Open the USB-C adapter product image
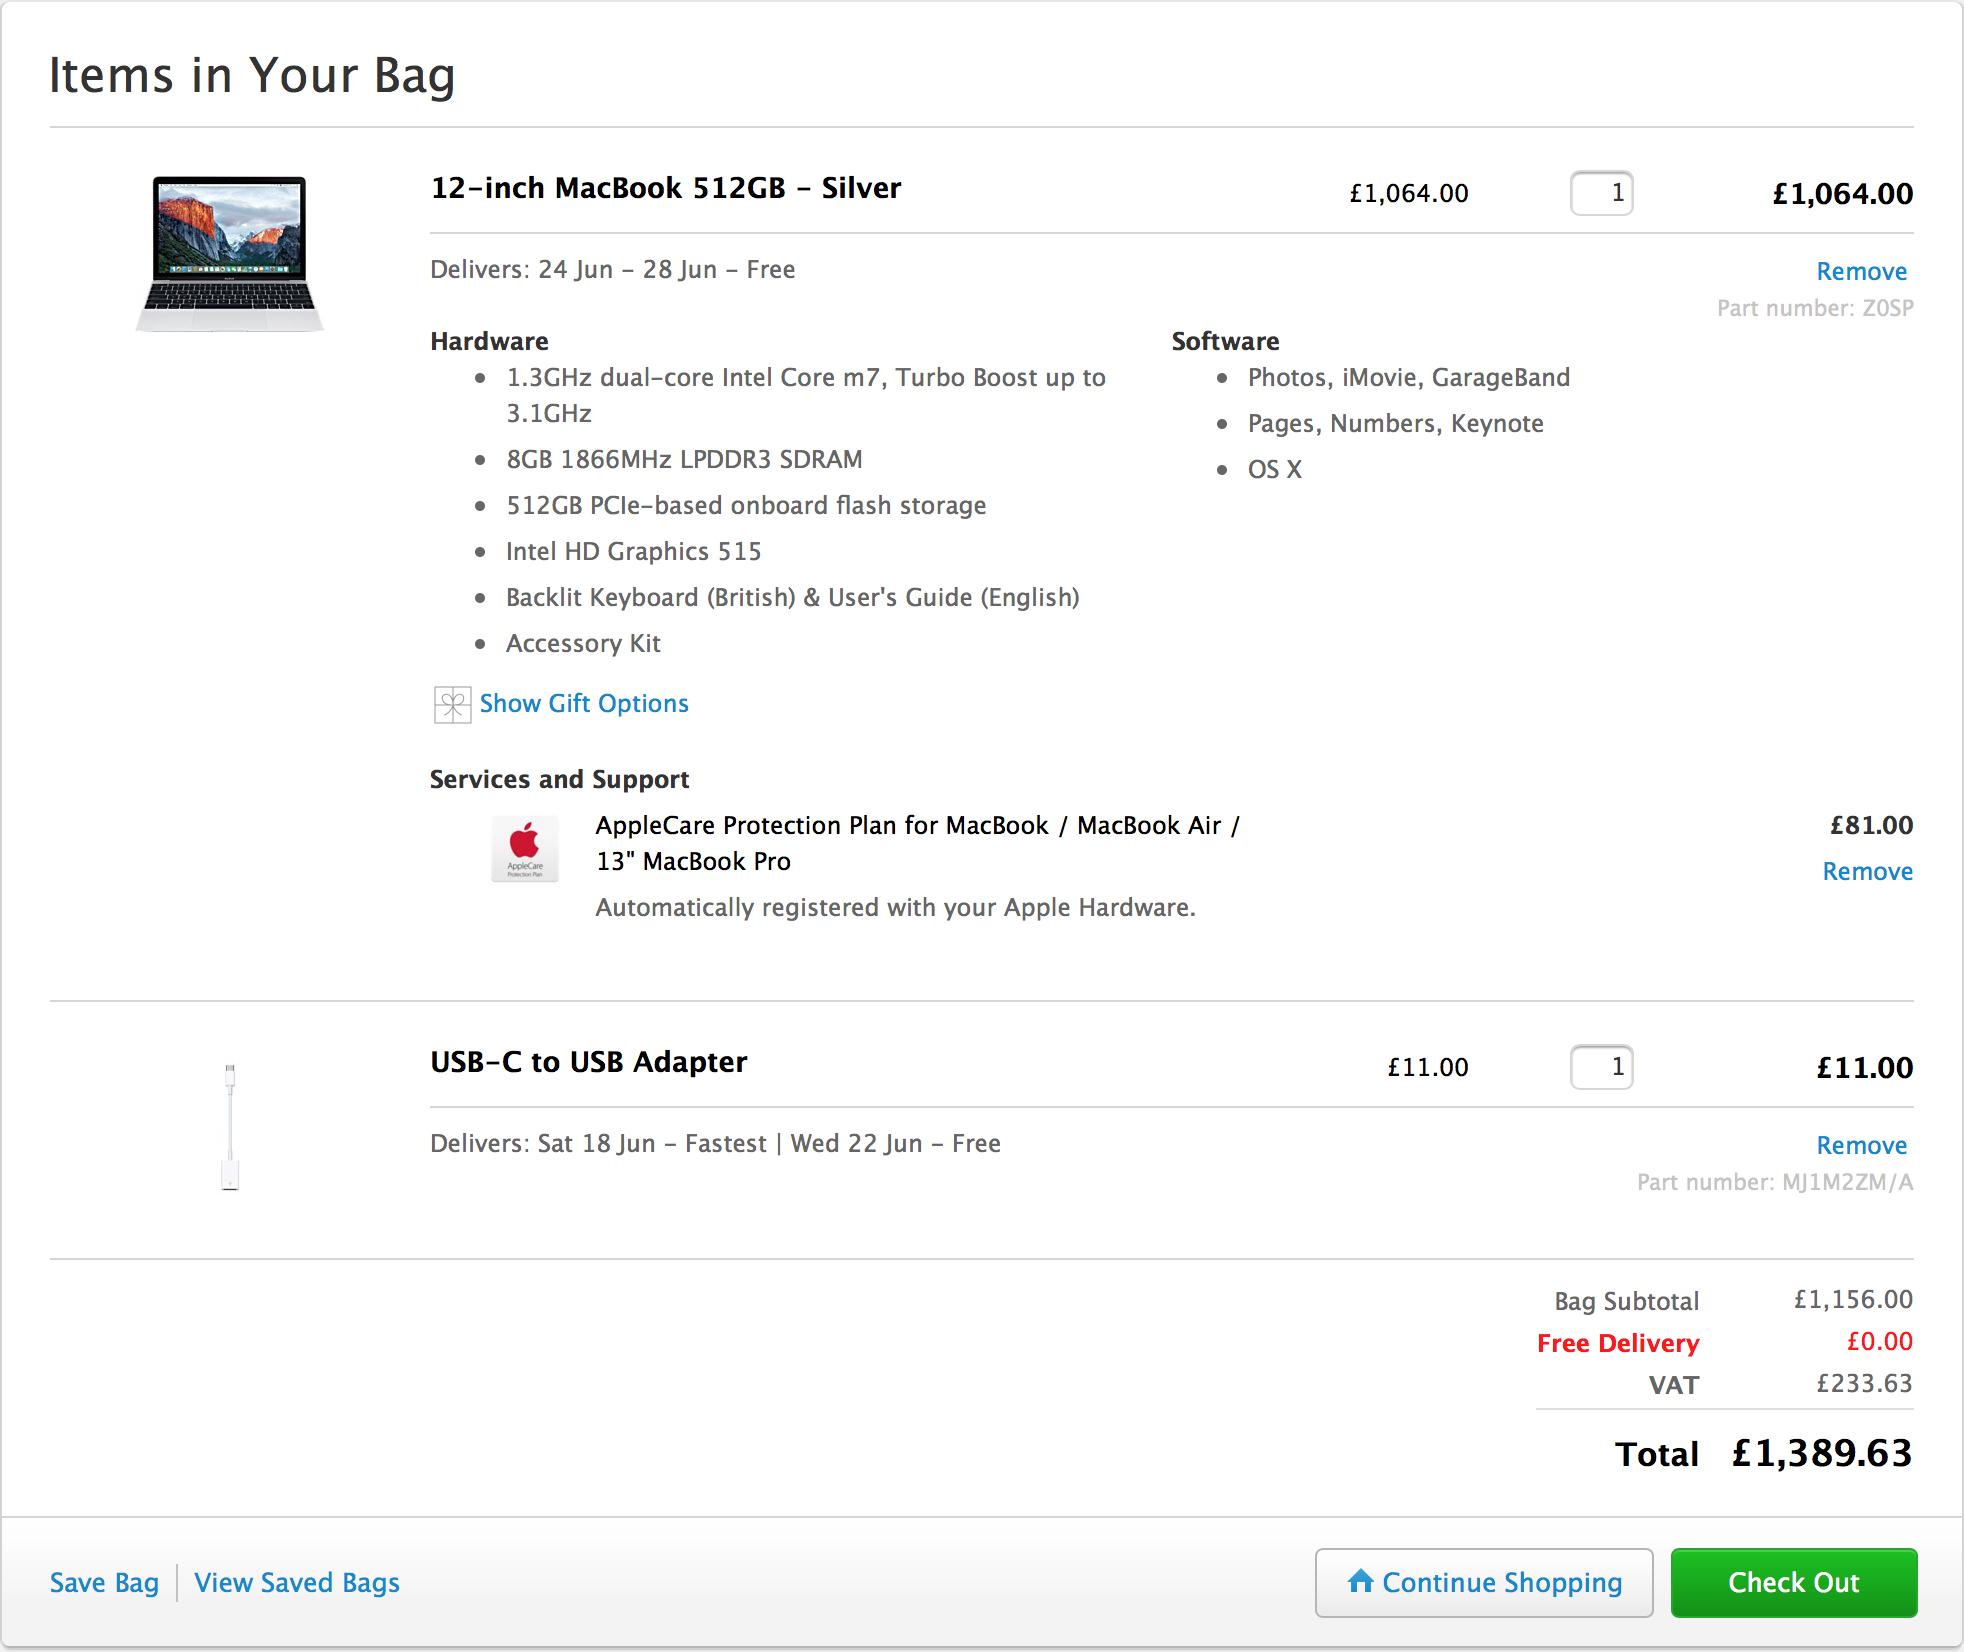Screen dimensions: 1964x1652 click(x=230, y=1126)
